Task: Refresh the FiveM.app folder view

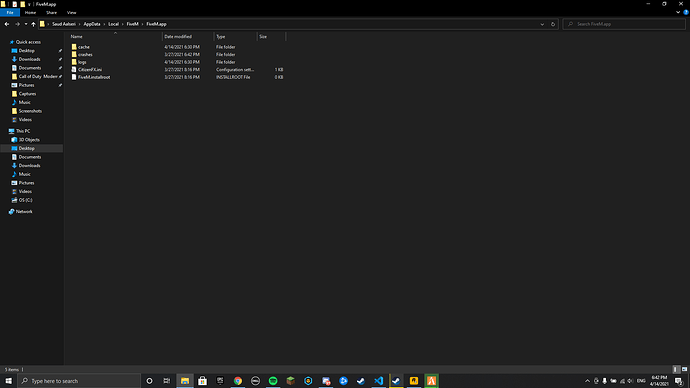Action: coord(553,24)
